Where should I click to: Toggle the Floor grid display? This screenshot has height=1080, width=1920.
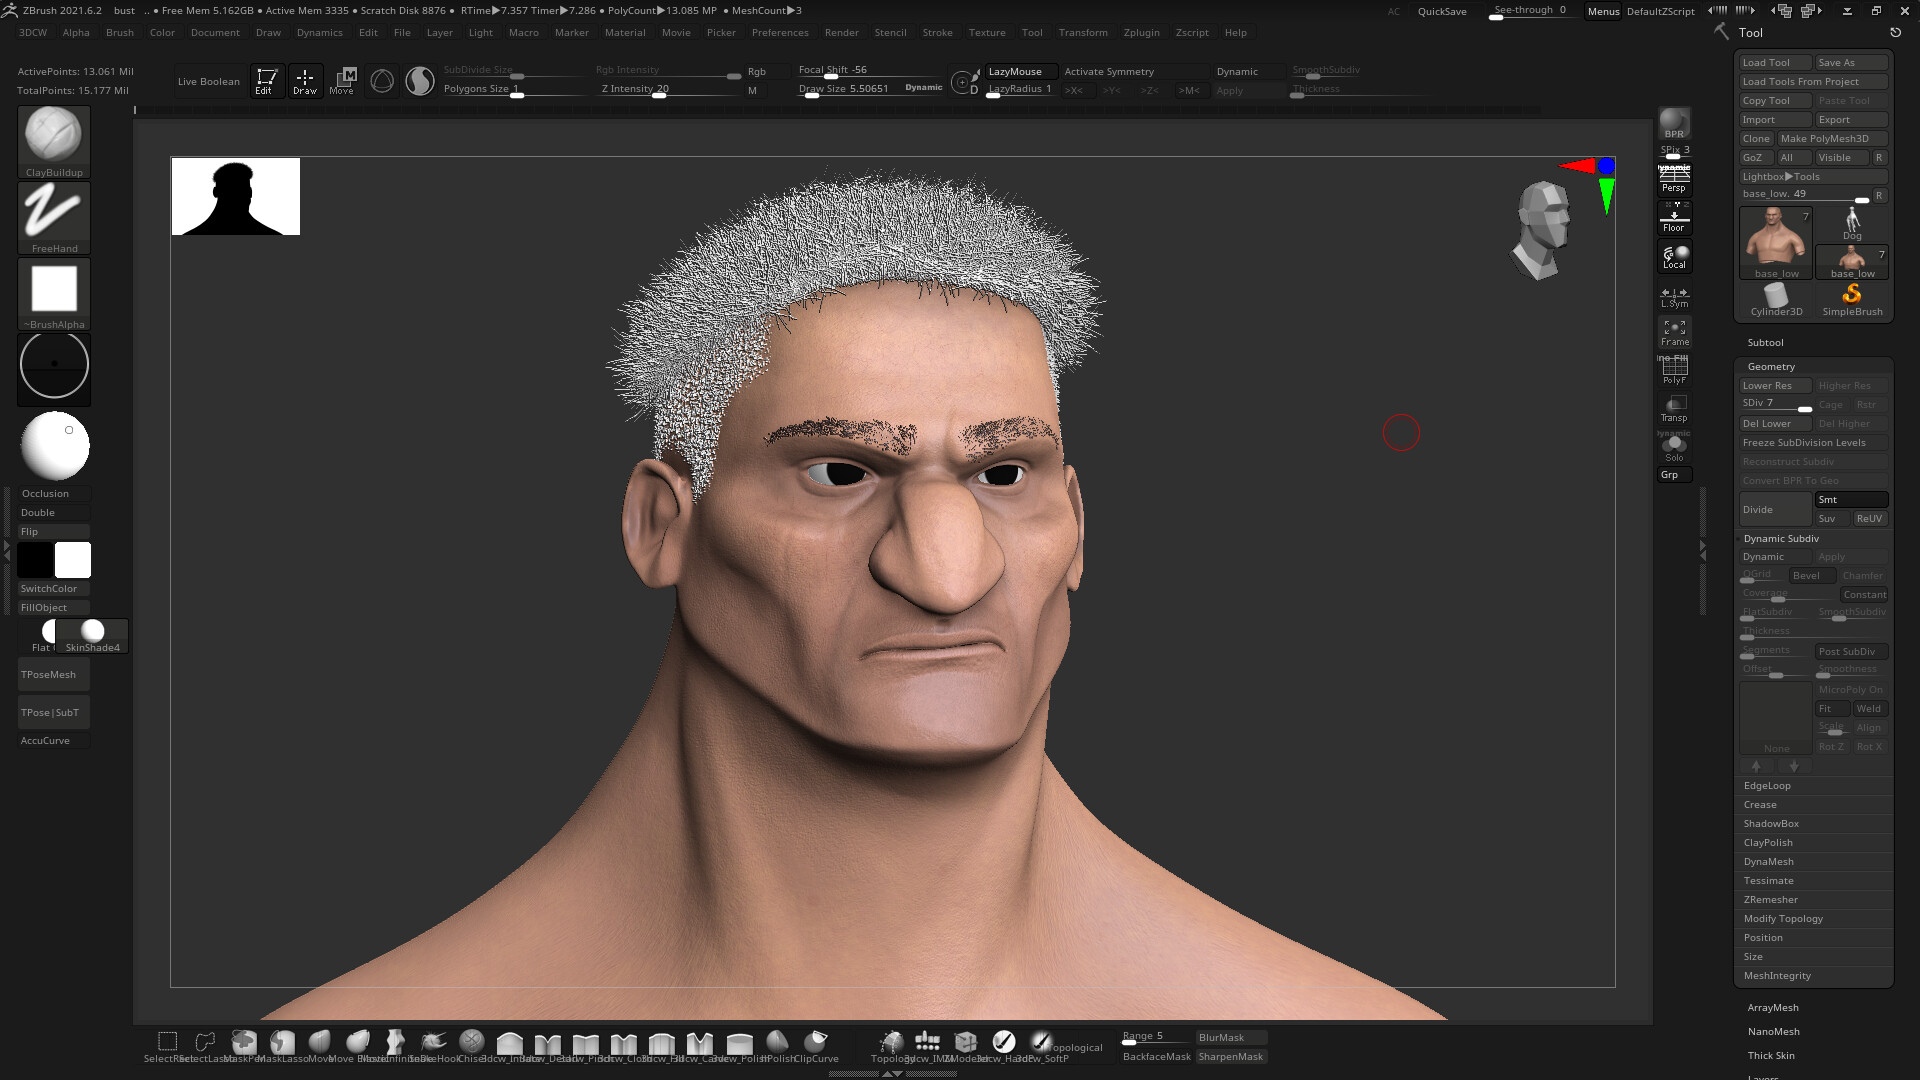(1674, 218)
